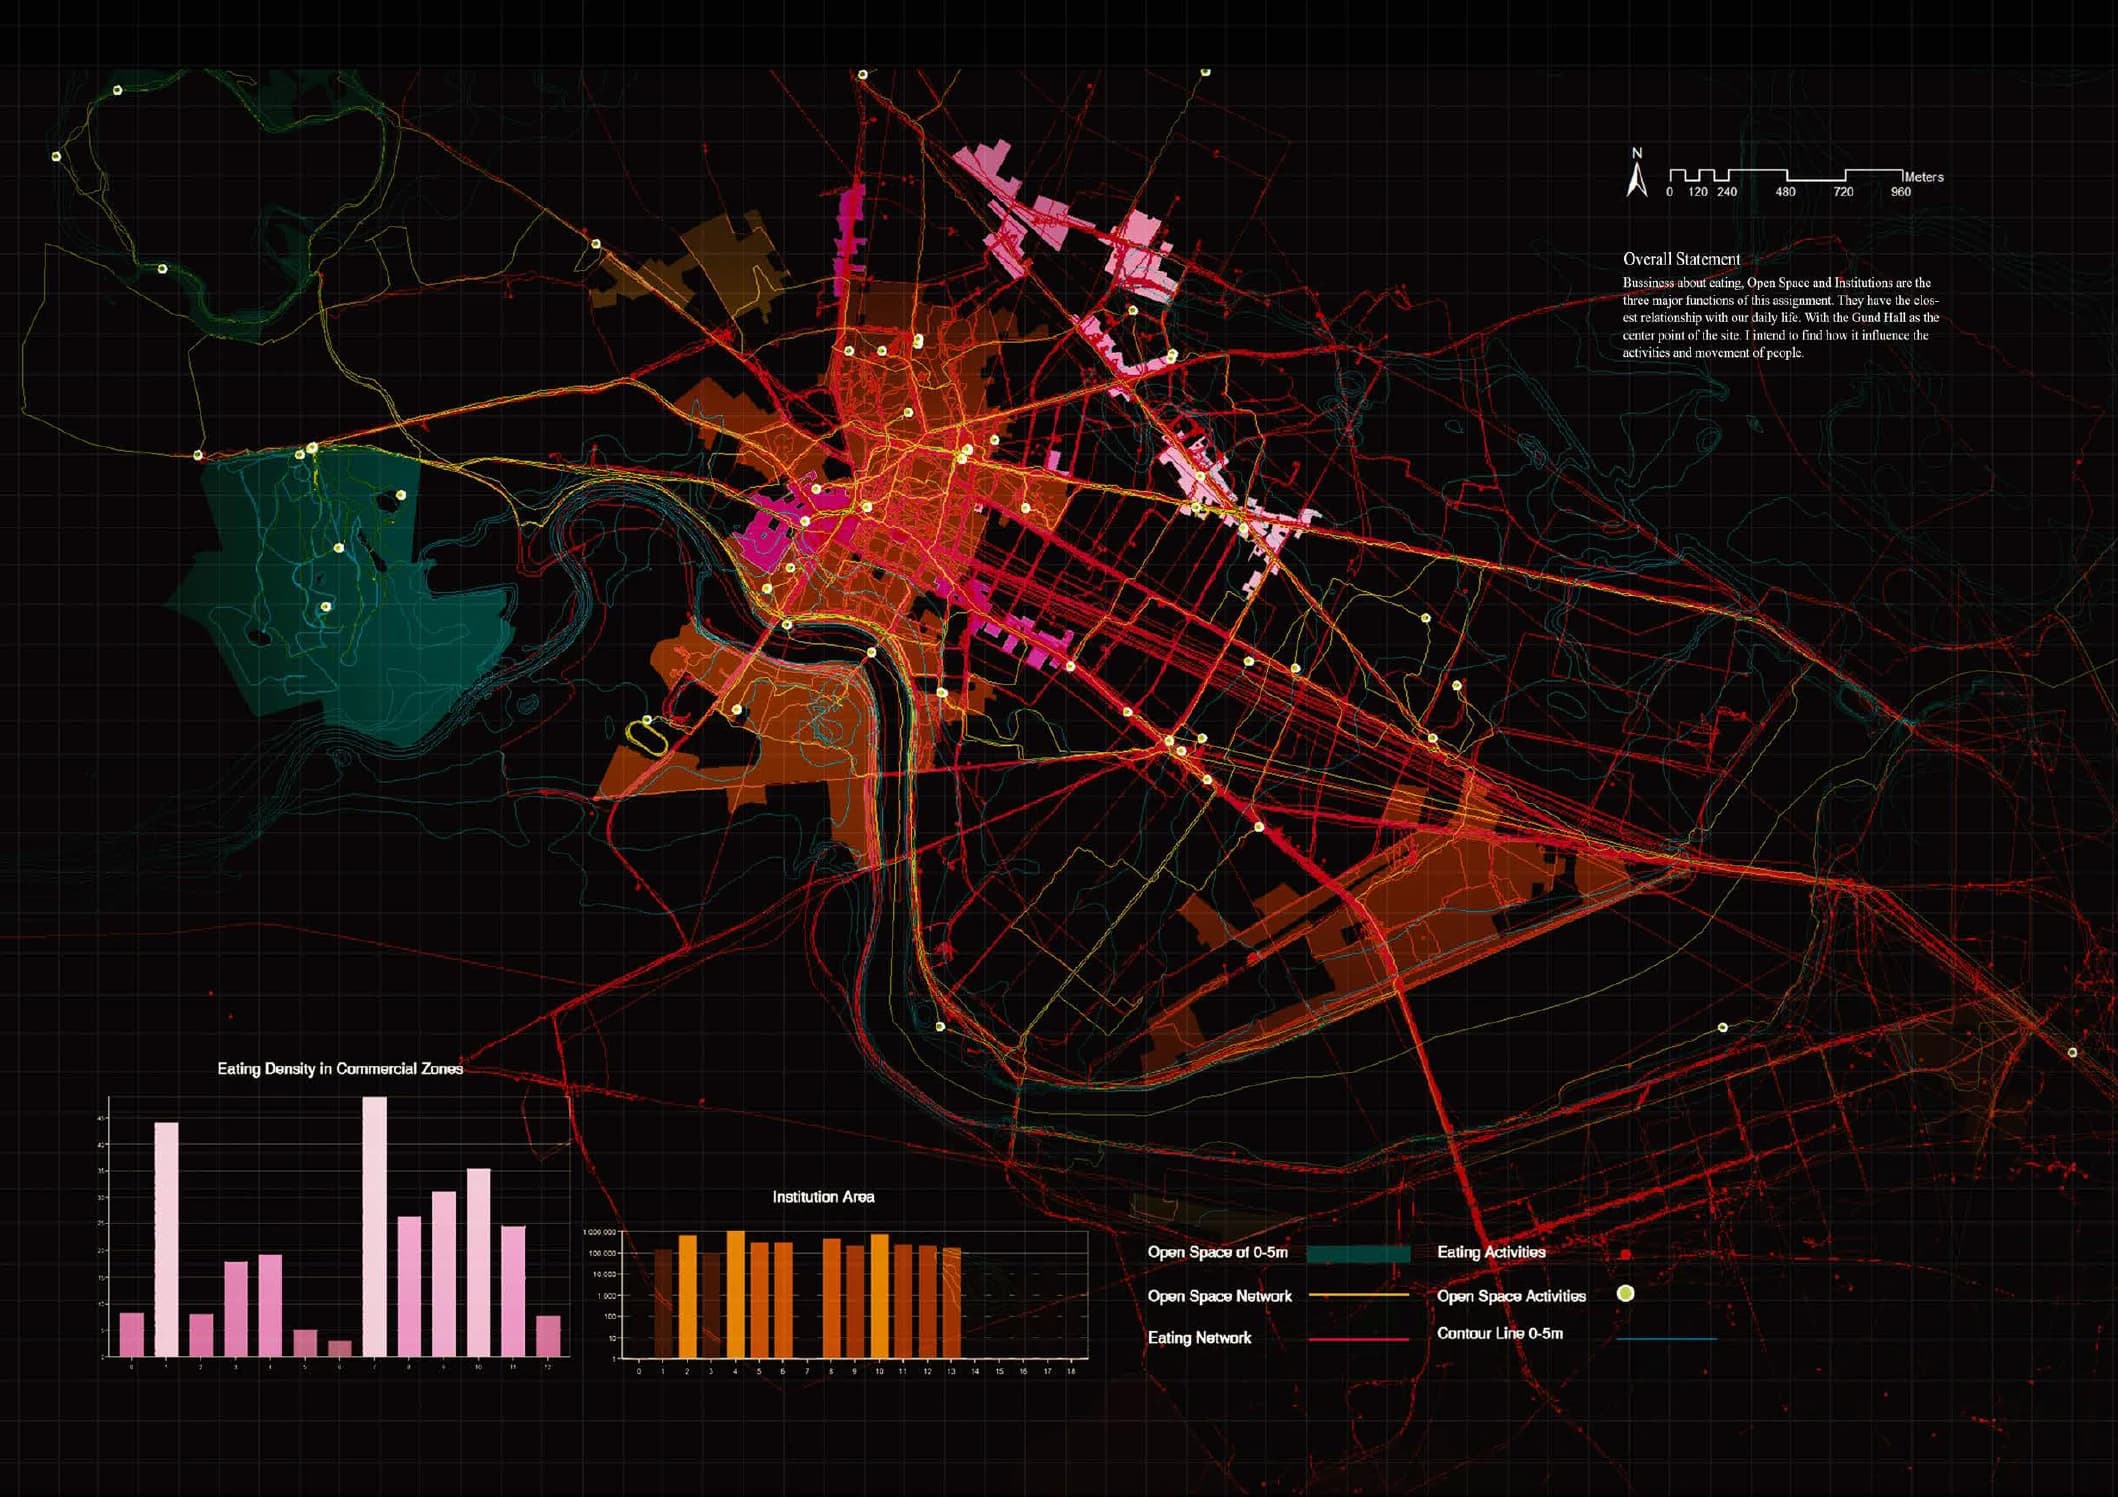The image size is (2118, 1497).
Task: Click x-axis label '18' in Institution chart
Action: (x=1071, y=1372)
